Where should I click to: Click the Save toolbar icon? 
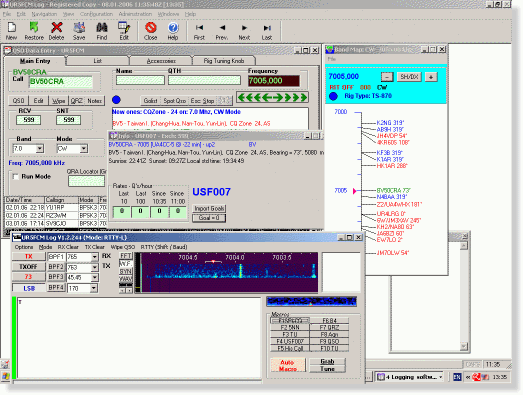tap(79, 27)
